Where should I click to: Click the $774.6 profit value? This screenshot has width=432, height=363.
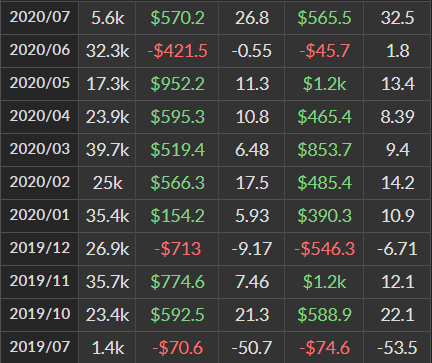click(177, 282)
